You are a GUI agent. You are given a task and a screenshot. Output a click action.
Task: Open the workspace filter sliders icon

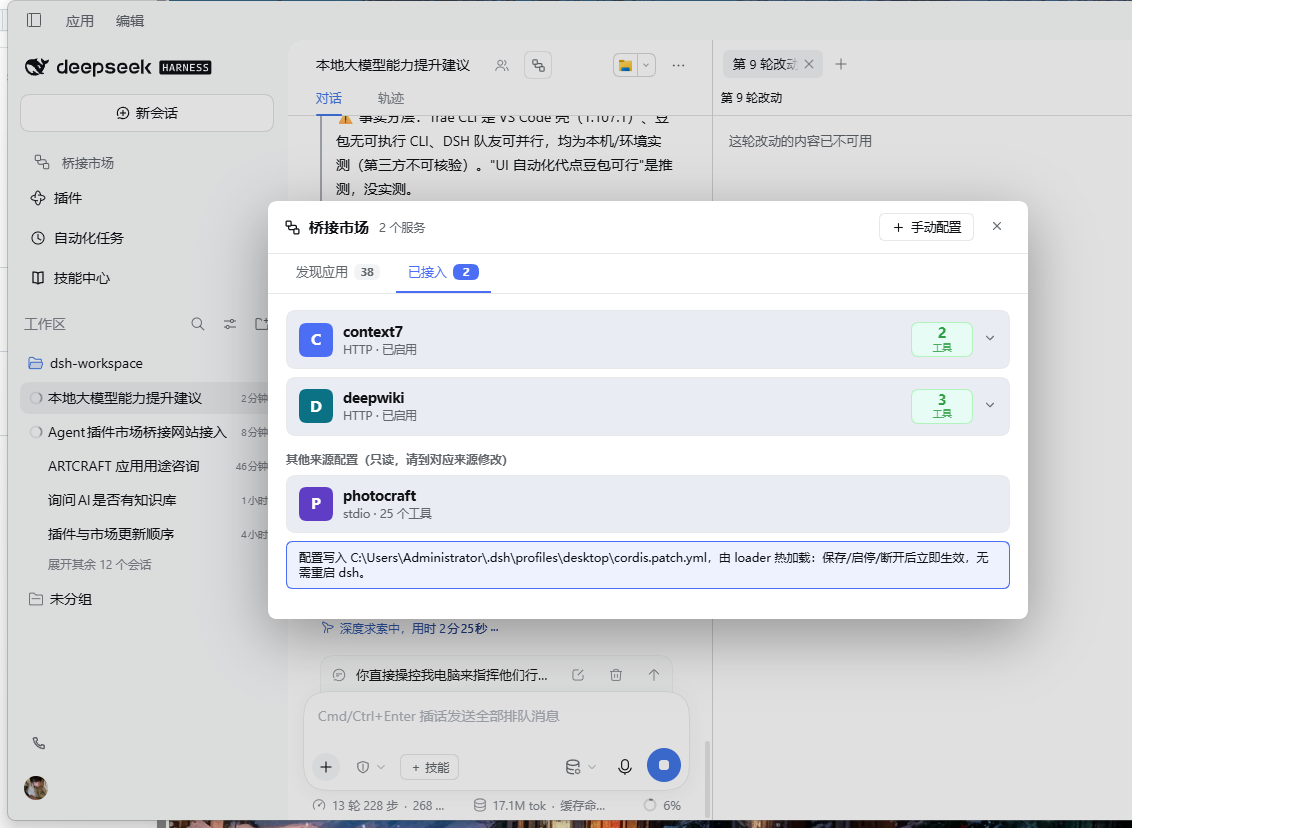[x=230, y=324]
